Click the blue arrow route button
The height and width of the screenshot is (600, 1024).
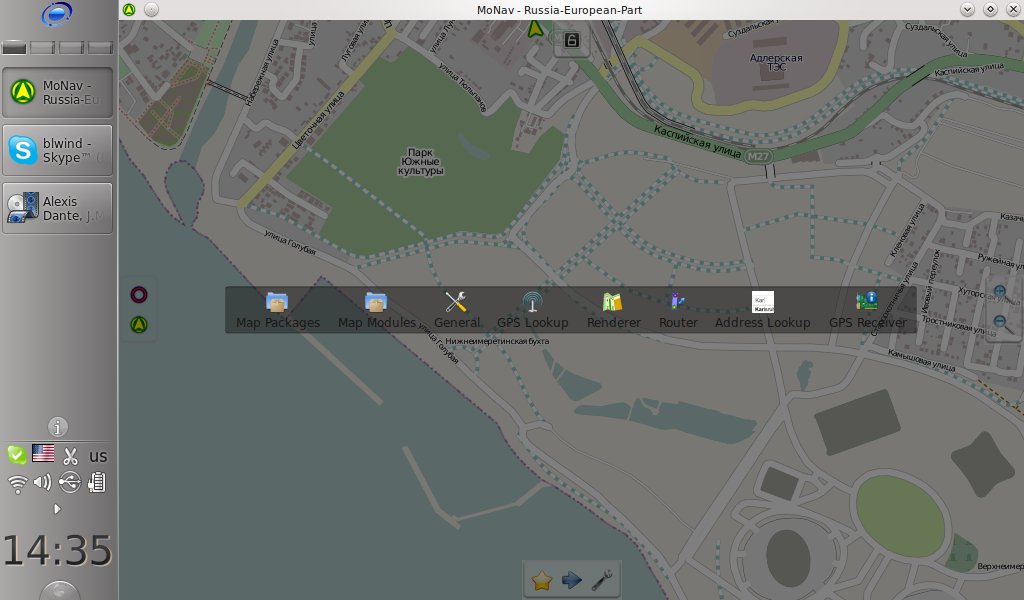pyautogui.click(x=572, y=580)
